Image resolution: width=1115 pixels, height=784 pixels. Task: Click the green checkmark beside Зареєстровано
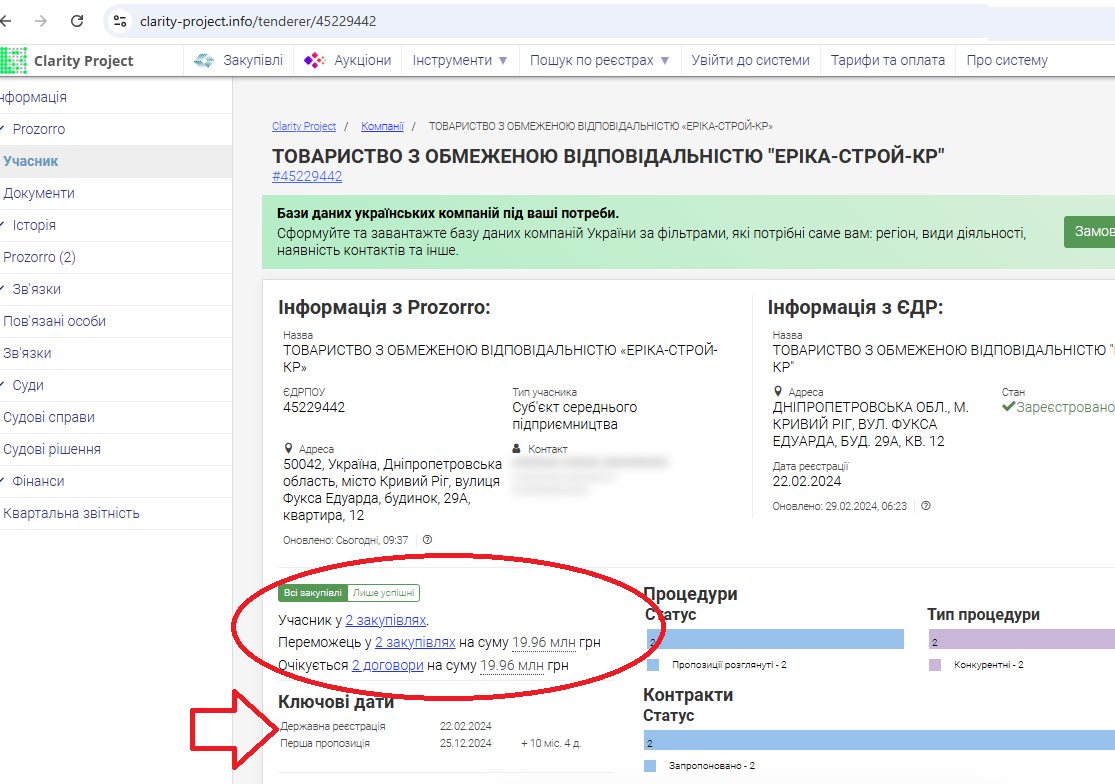tap(1008, 407)
